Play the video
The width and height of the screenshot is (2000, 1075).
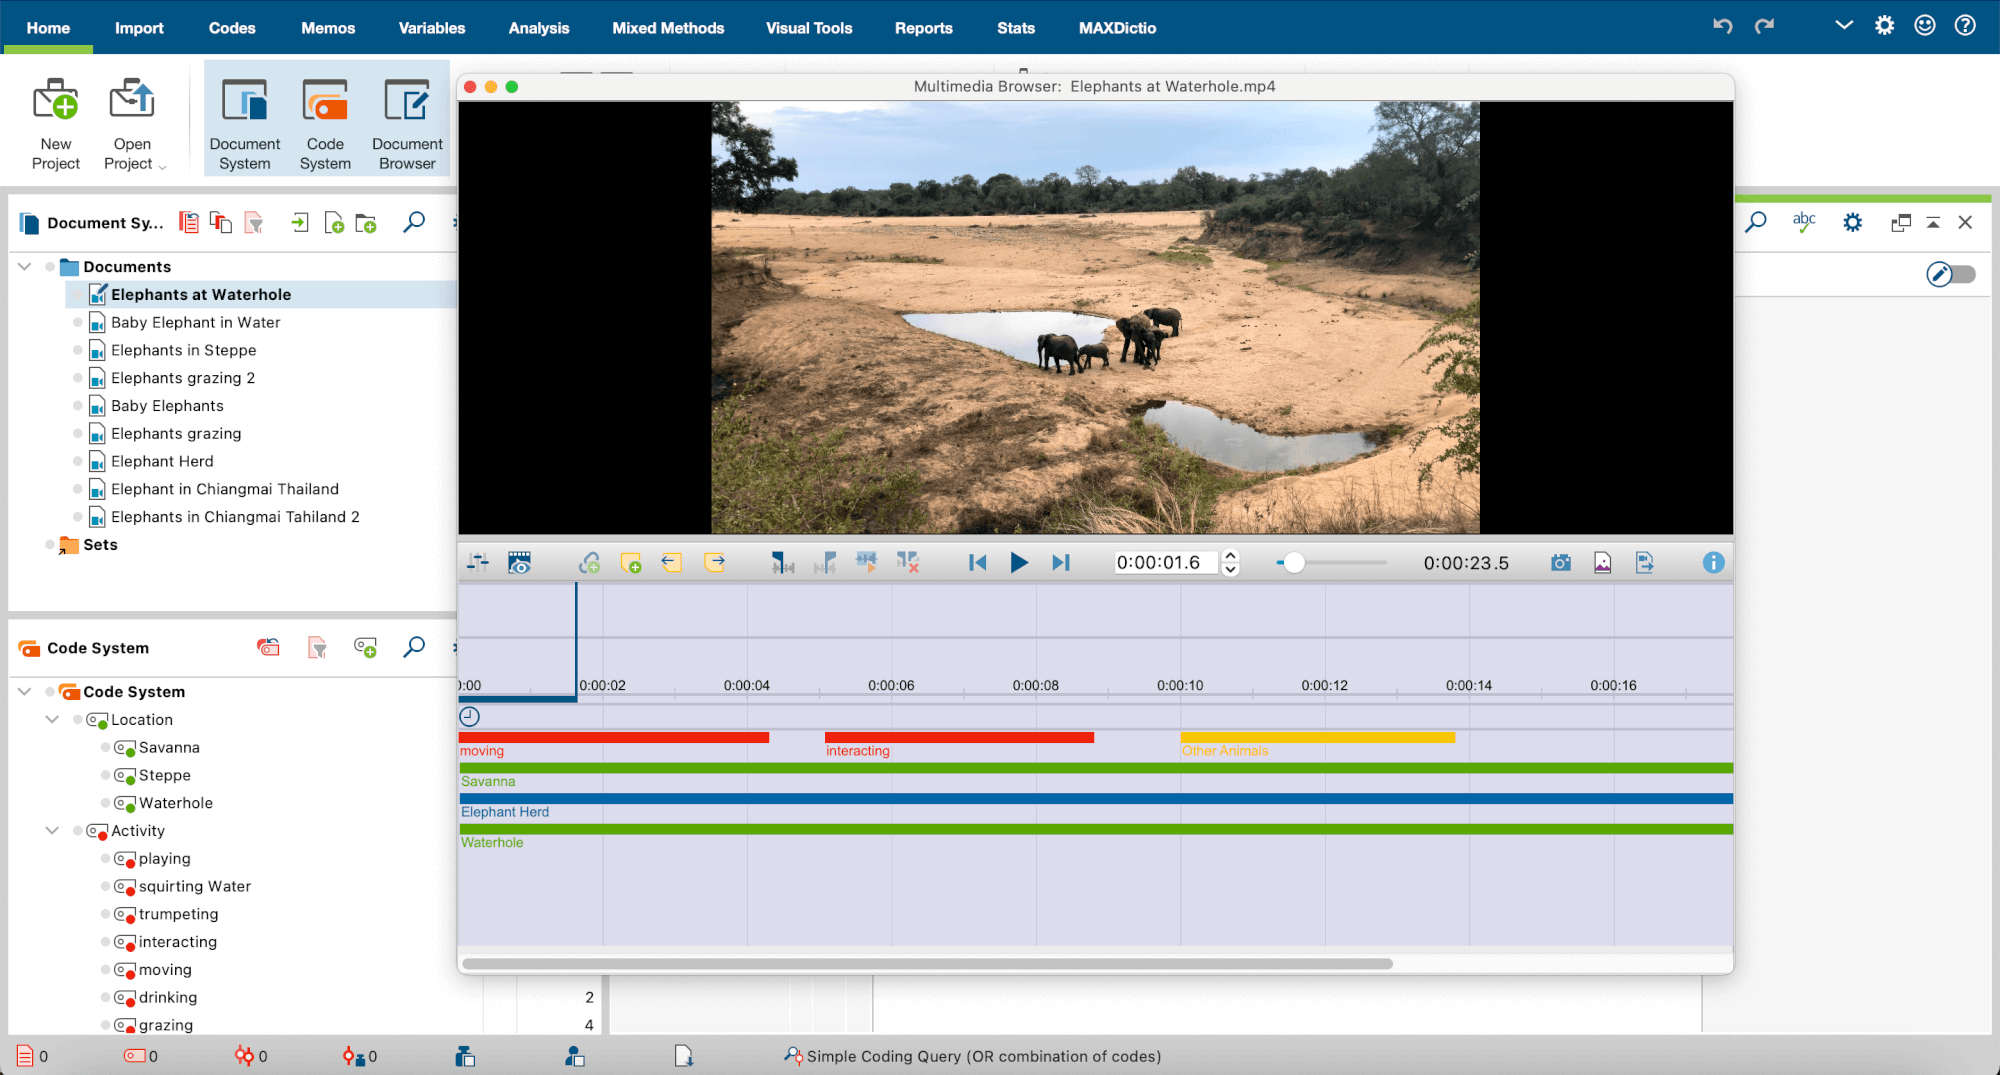1019,563
